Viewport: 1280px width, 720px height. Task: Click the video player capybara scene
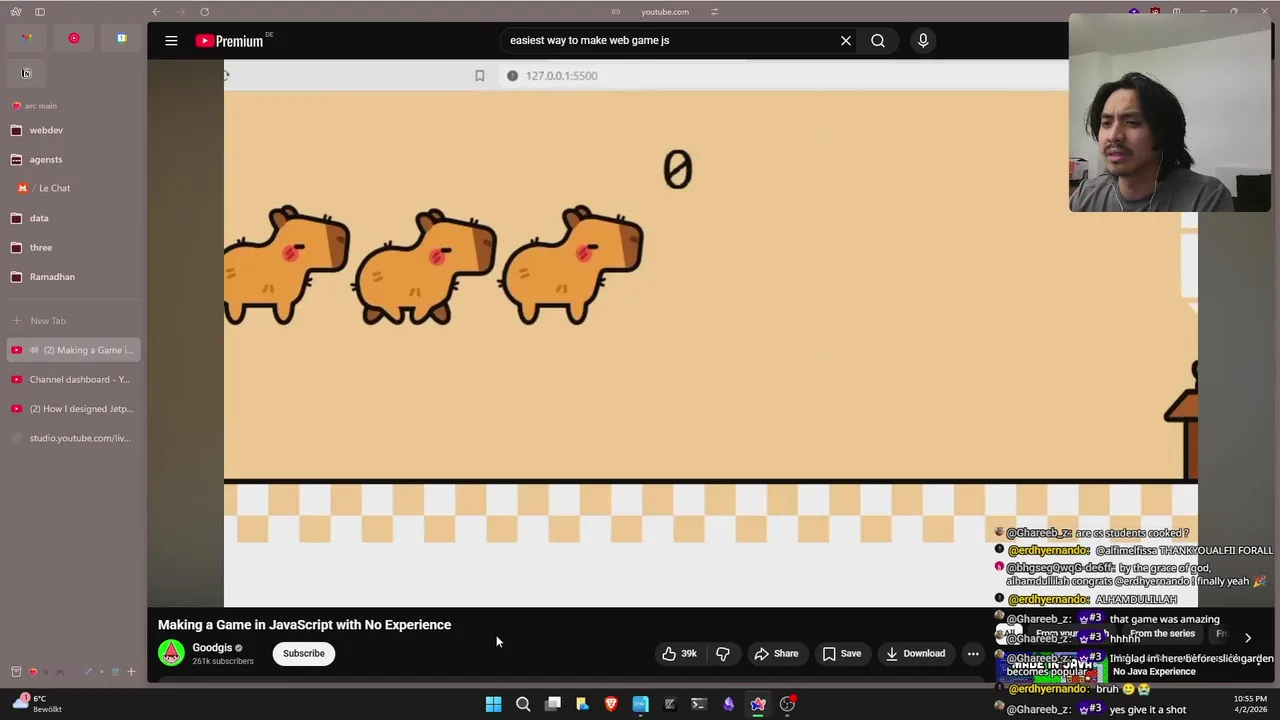click(x=710, y=333)
